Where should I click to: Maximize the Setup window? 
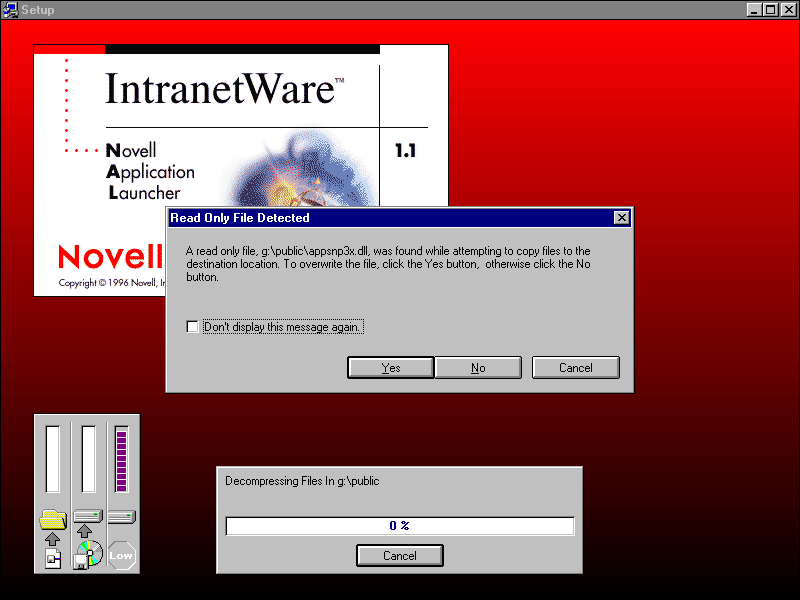click(x=771, y=10)
